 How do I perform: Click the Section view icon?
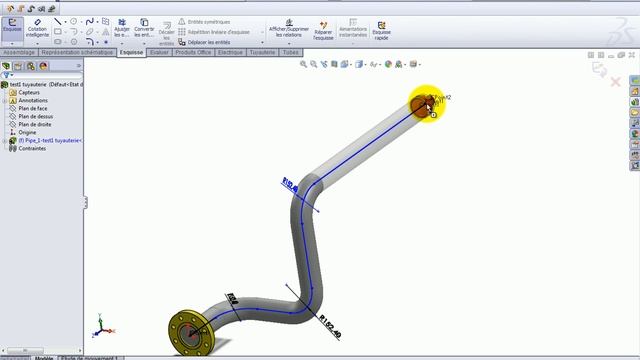coord(334,64)
